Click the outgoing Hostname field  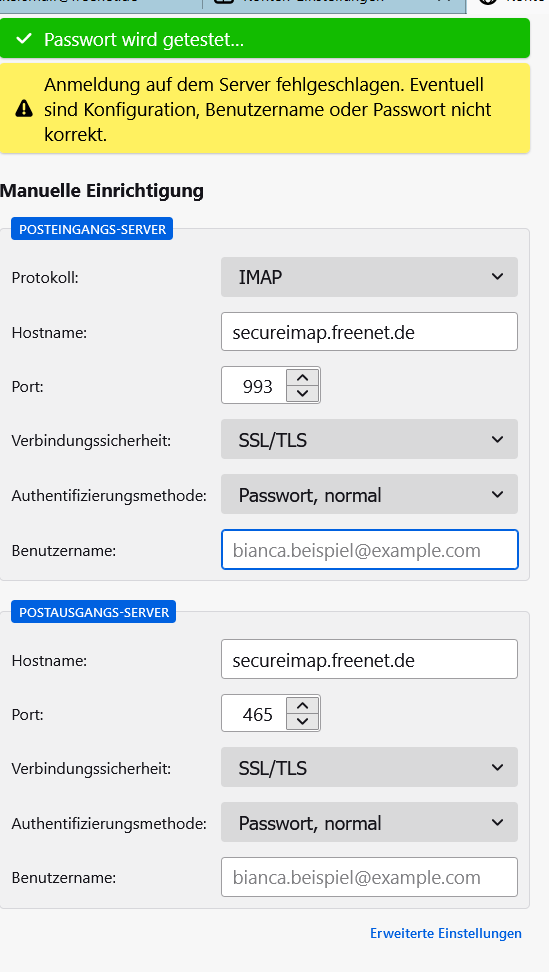[x=369, y=660]
